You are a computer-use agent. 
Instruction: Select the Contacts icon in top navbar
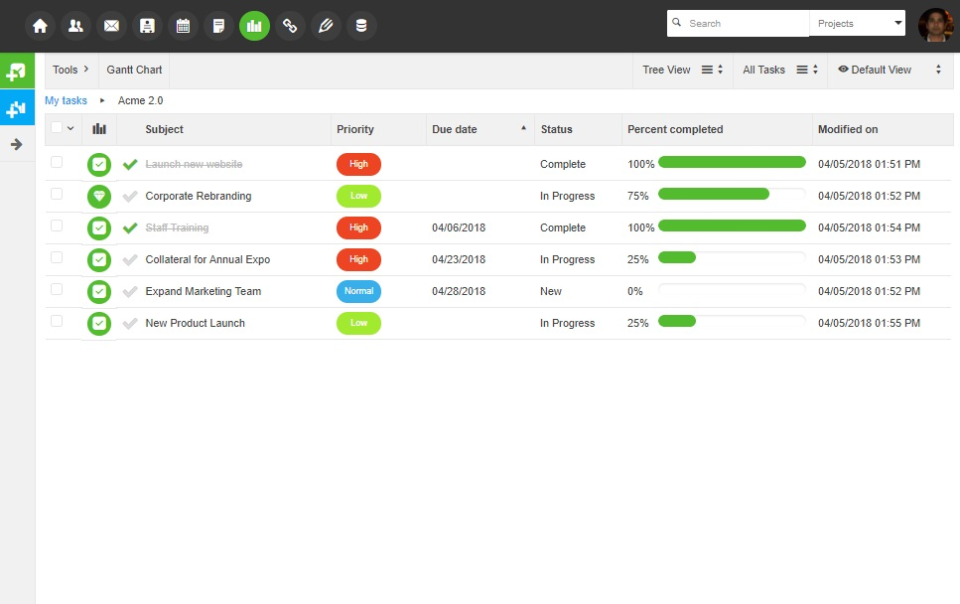click(75, 25)
